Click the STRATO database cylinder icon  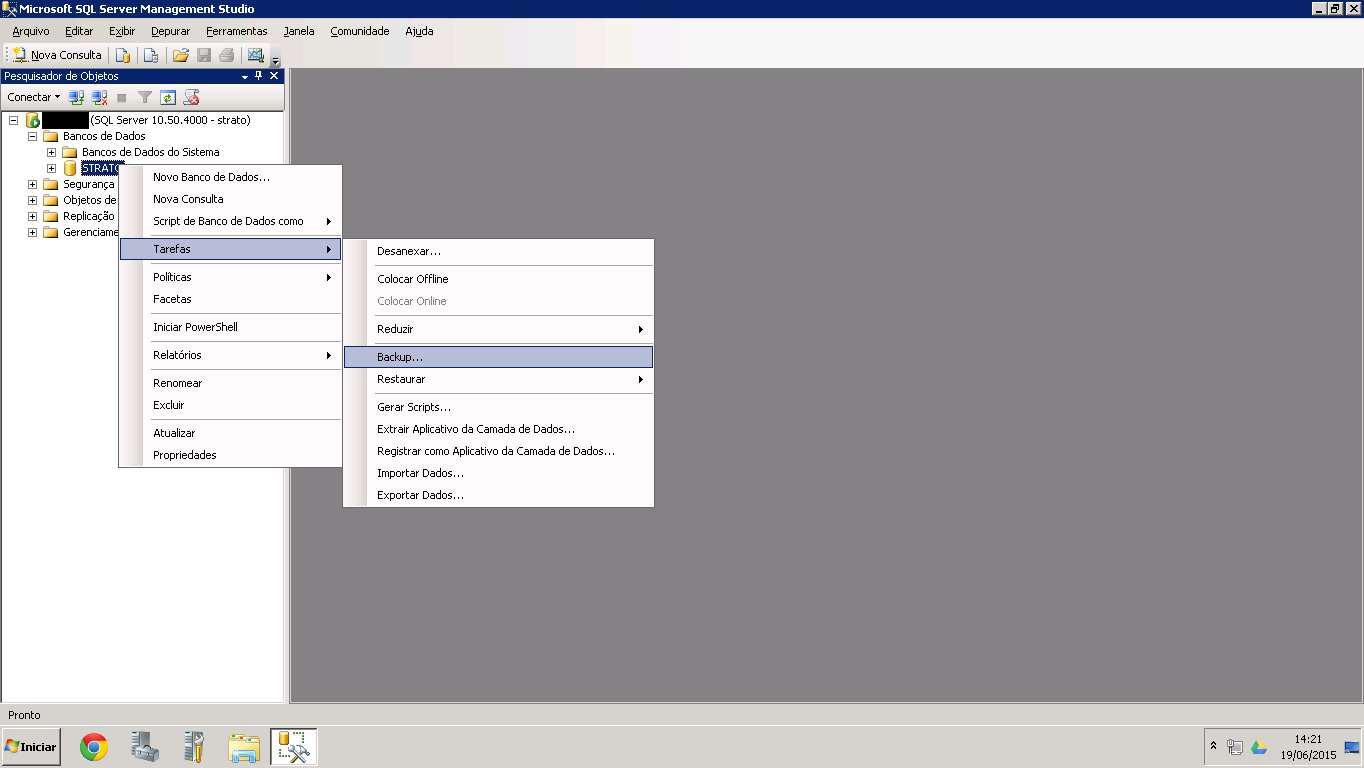tap(70, 168)
